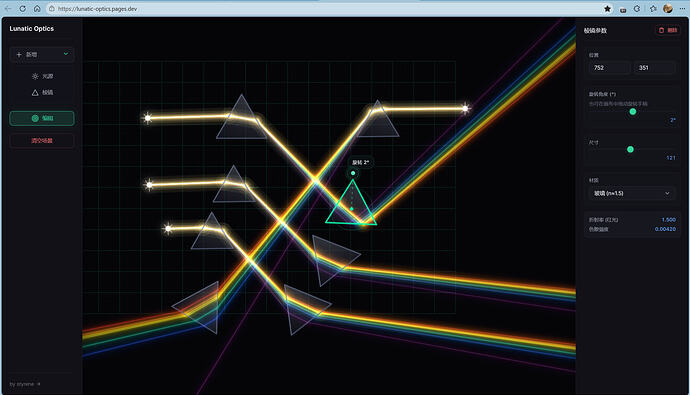Toggle the favorite star for this page
The image size is (690, 395).
(x=607, y=8)
